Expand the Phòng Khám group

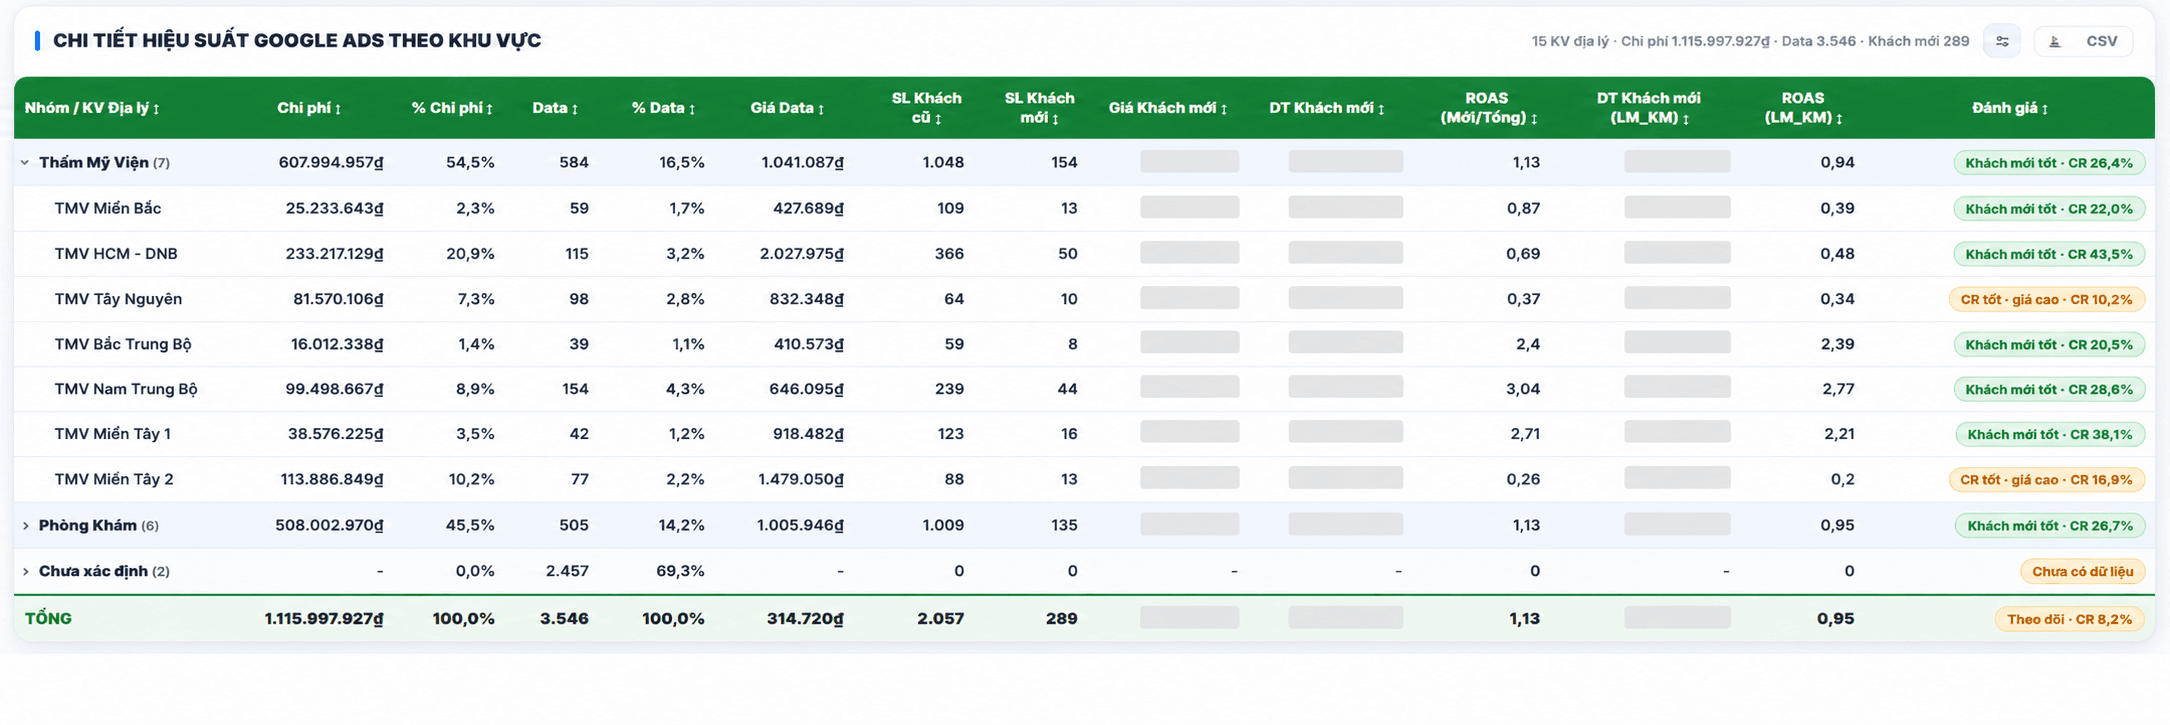(x=25, y=526)
